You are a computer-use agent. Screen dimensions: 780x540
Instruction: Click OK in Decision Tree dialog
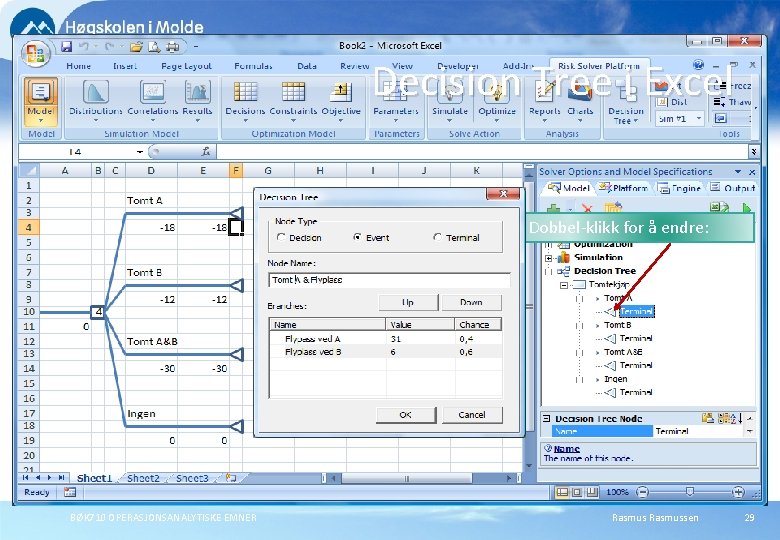406,415
